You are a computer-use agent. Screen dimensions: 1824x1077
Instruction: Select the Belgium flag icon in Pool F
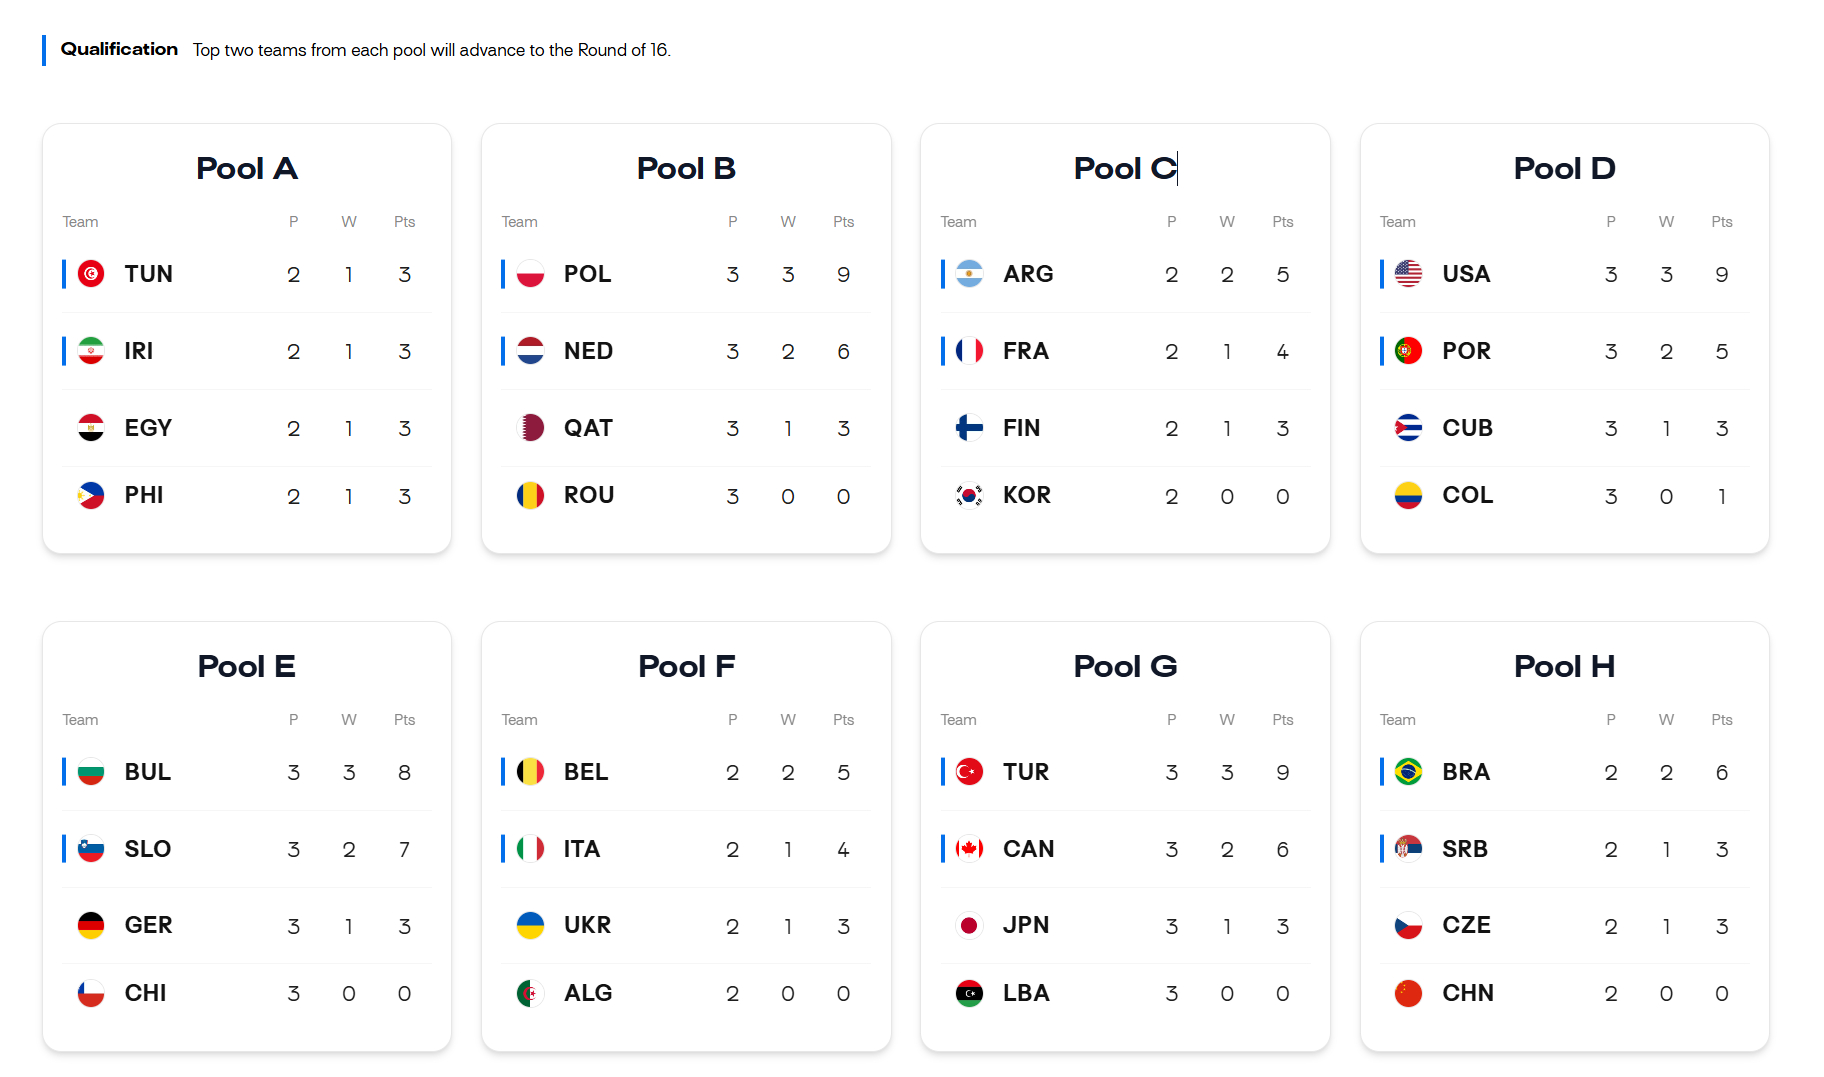pos(530,772)
